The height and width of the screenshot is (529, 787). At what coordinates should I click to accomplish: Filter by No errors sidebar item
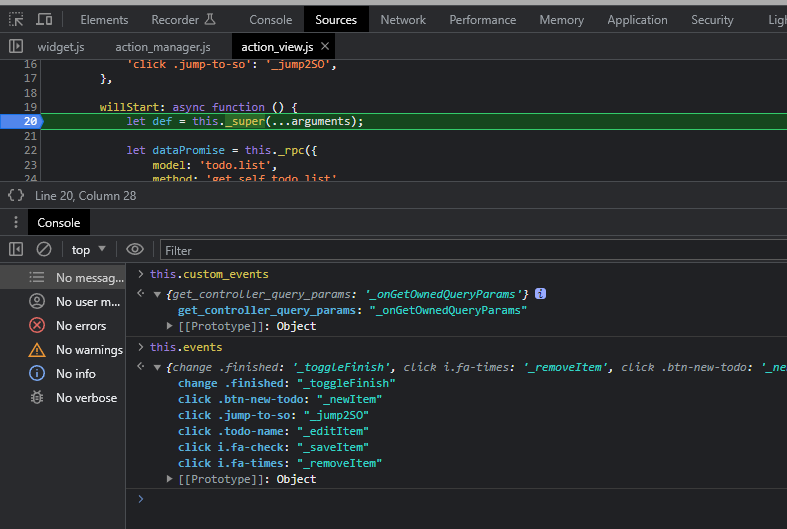tap(63, 325)
